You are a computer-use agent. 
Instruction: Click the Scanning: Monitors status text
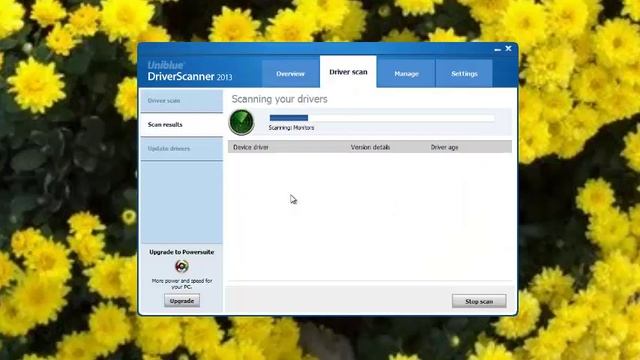pos(291,128)
